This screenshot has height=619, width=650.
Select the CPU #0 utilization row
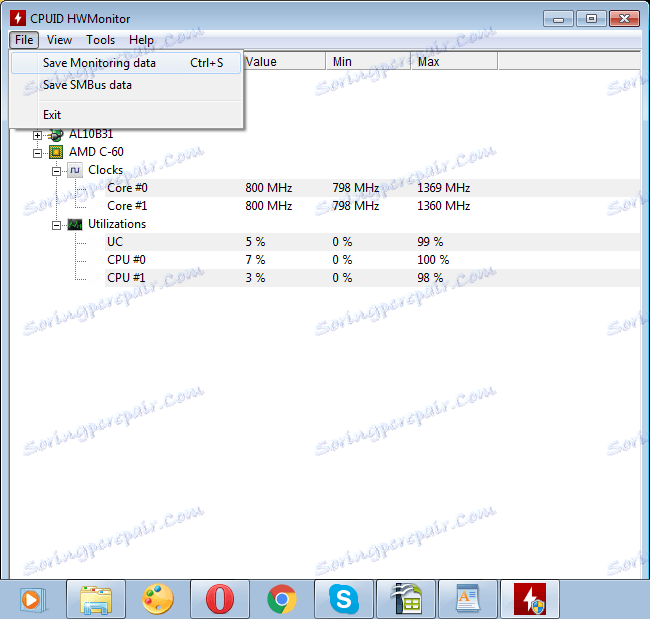tap(372, 260)
